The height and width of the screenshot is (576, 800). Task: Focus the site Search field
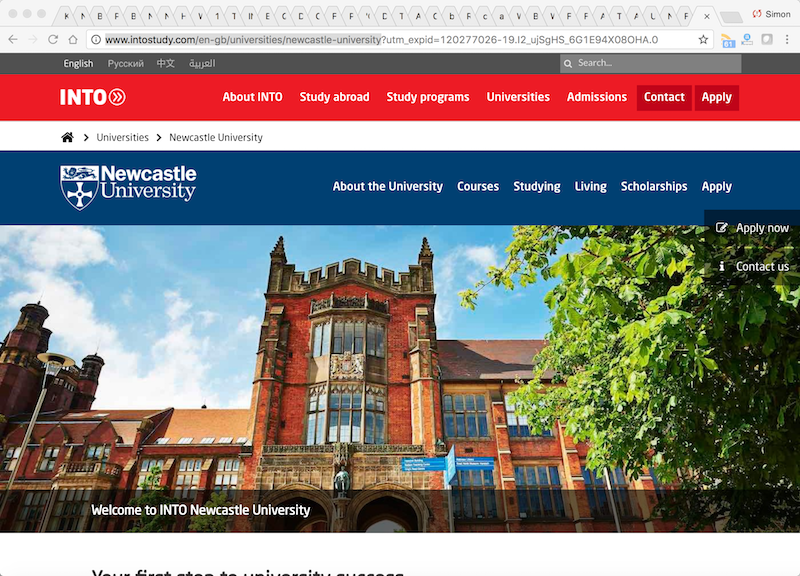(x=655, y=63)
